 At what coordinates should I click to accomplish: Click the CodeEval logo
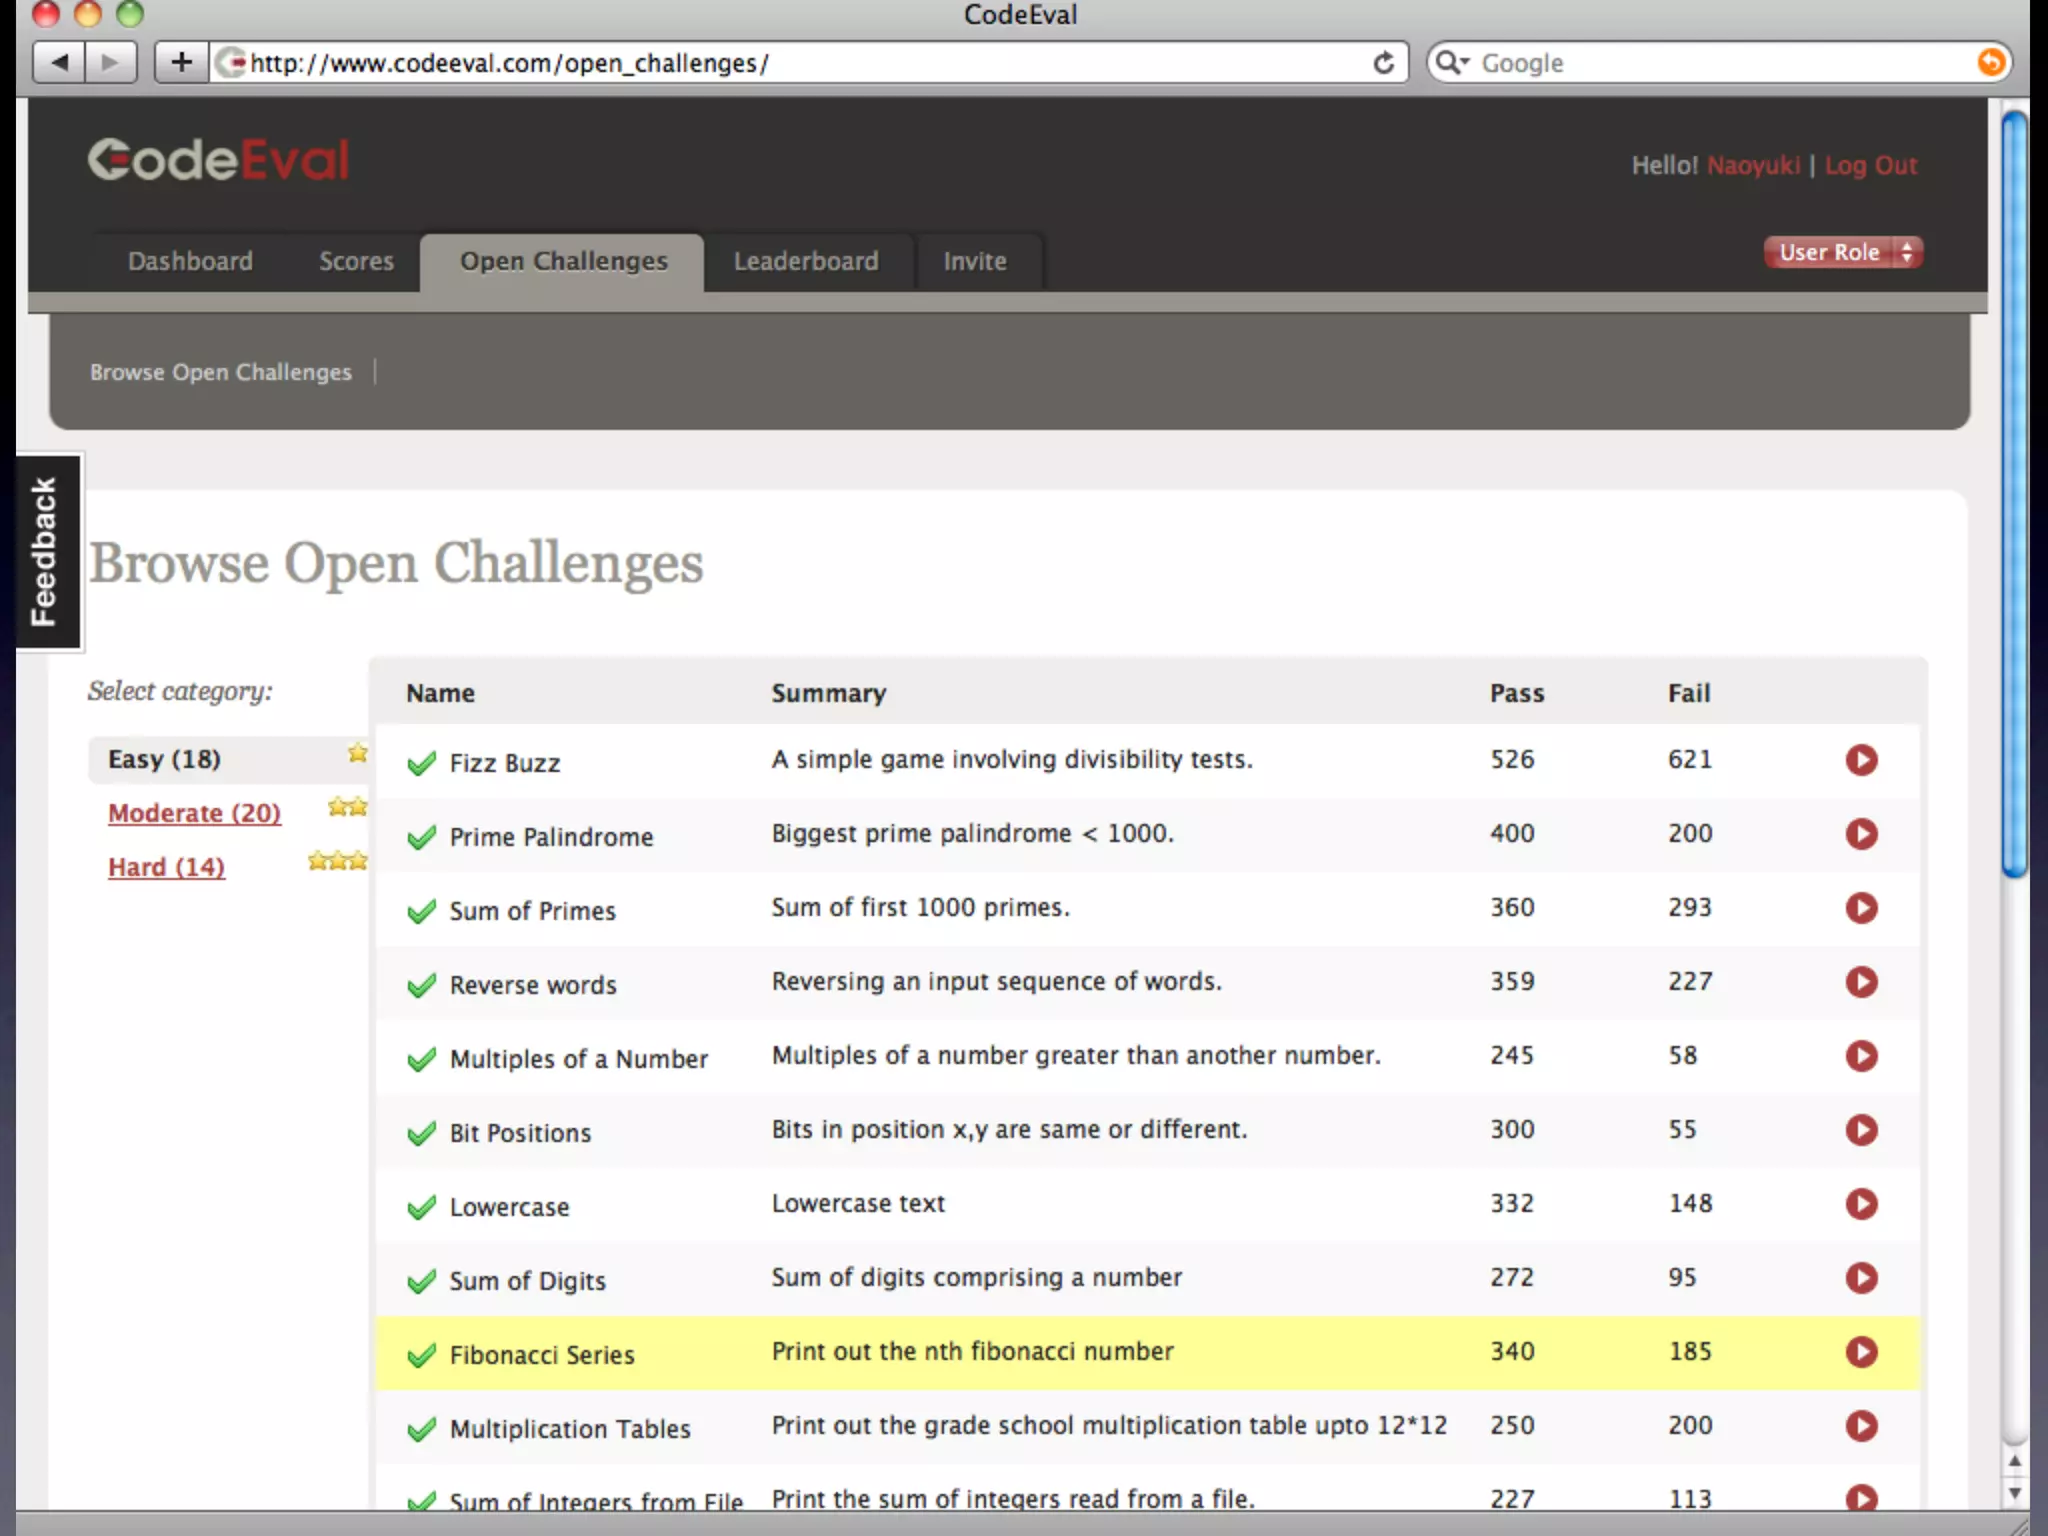(x=218, y=160)
